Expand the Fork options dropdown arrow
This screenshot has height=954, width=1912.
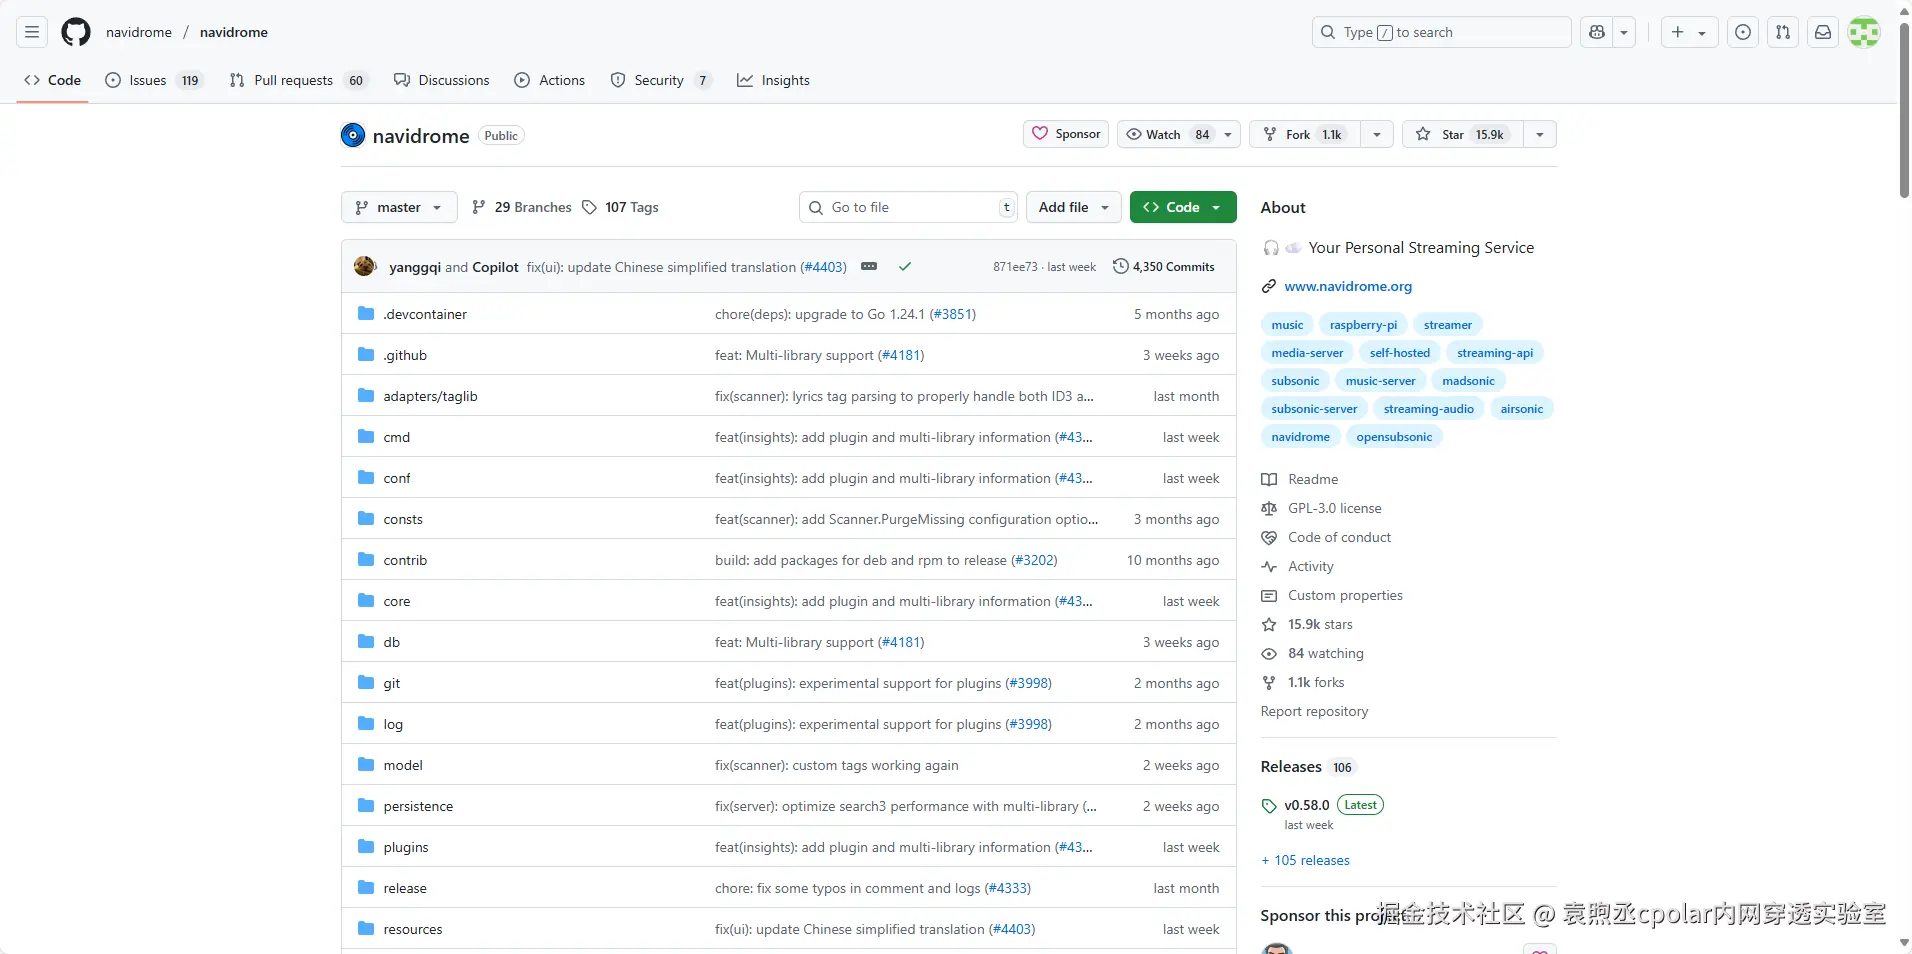[1377, 134]
